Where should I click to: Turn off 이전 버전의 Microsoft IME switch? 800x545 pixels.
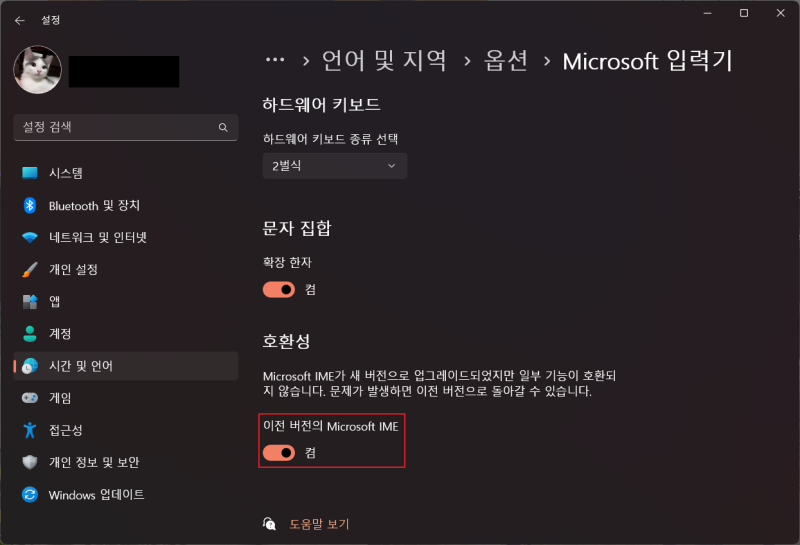279,453
